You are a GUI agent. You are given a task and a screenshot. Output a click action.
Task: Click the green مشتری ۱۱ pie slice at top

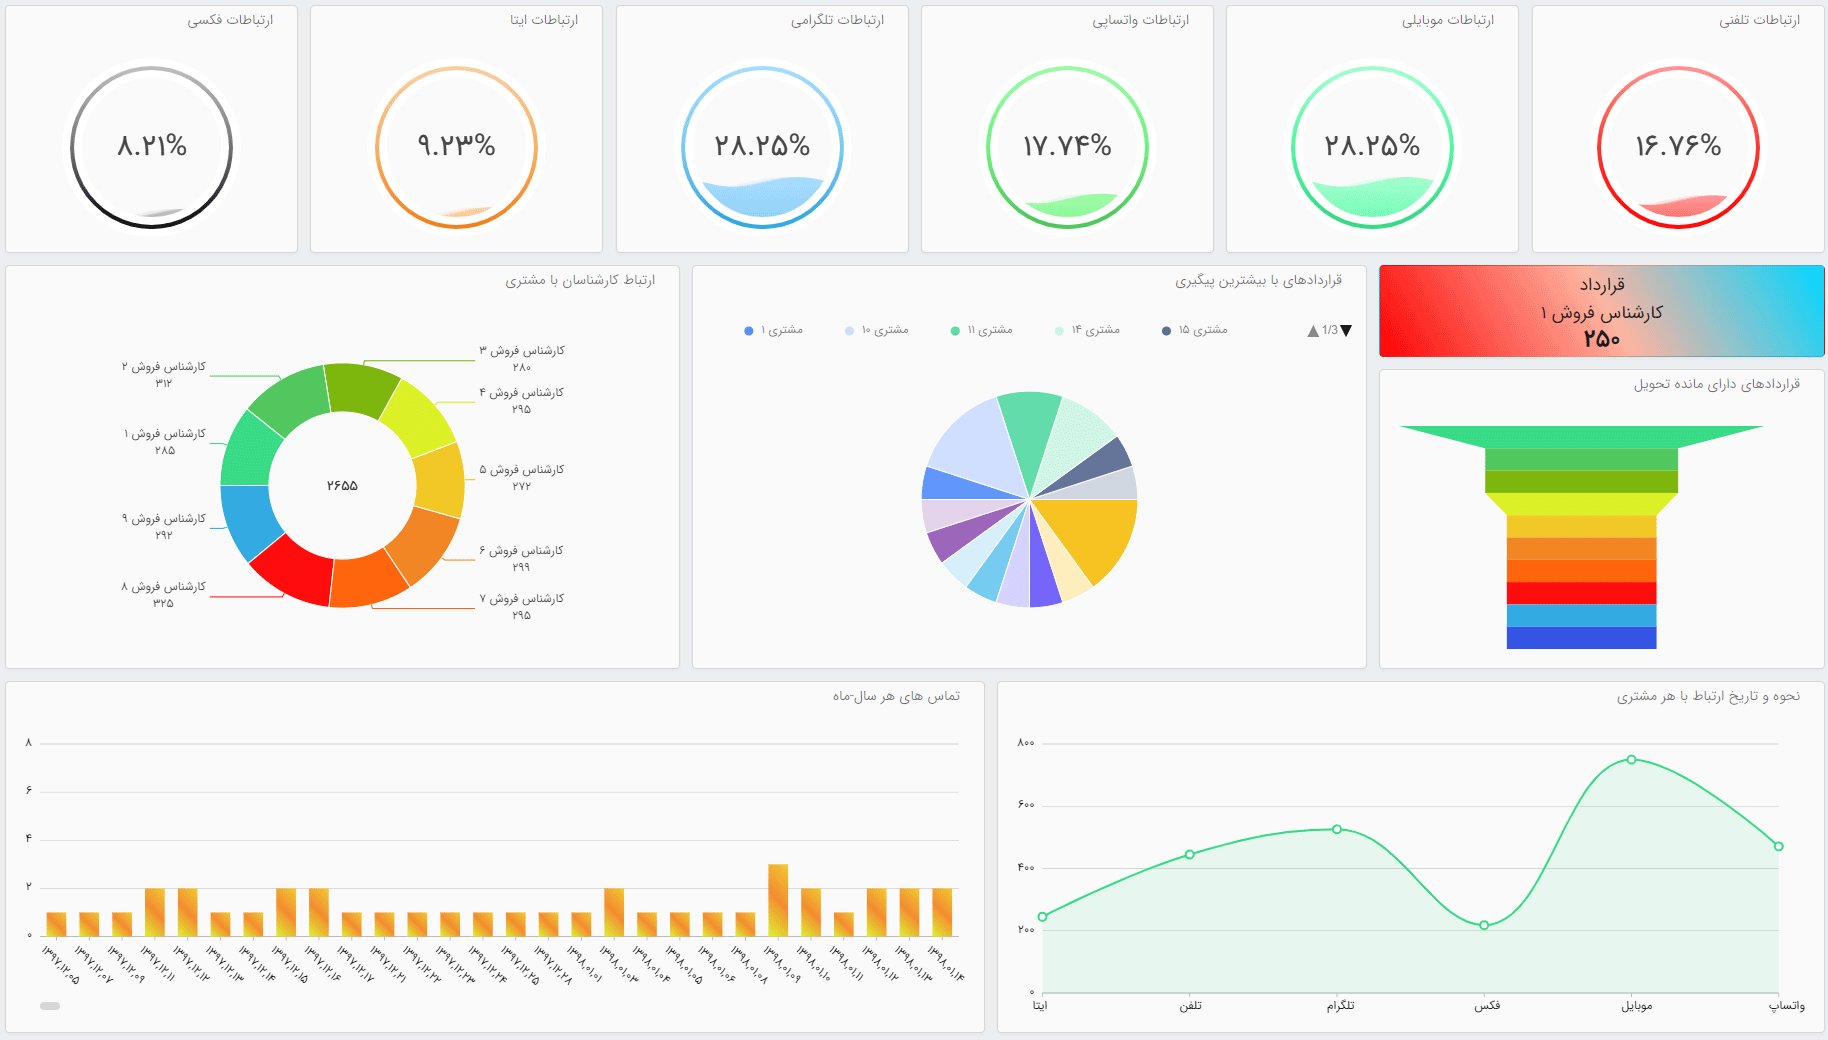1030,430
